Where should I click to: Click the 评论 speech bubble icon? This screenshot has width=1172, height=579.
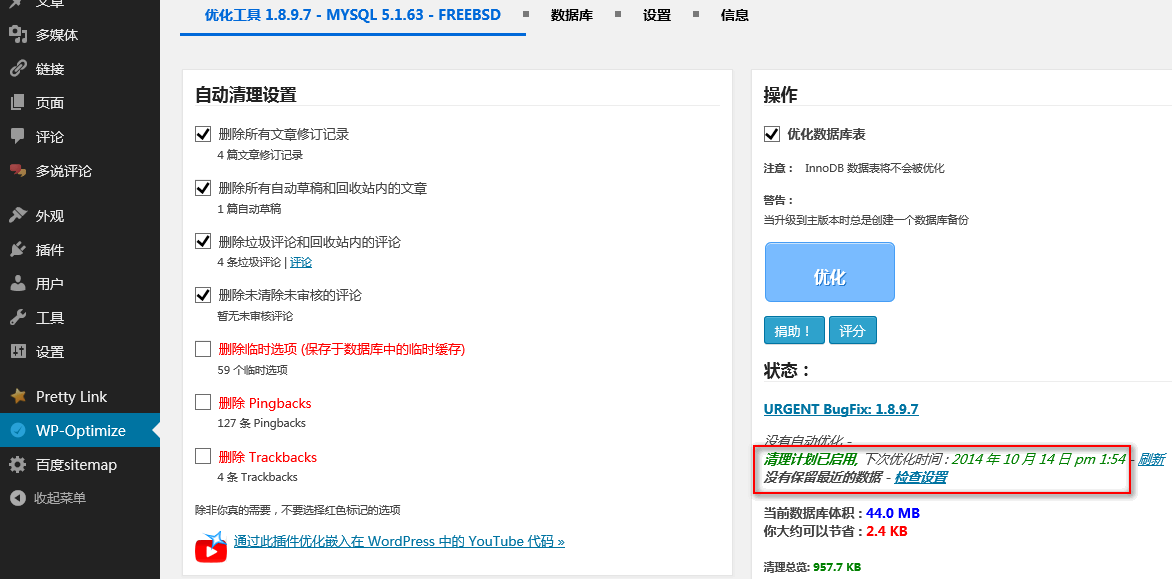(18, 137)
